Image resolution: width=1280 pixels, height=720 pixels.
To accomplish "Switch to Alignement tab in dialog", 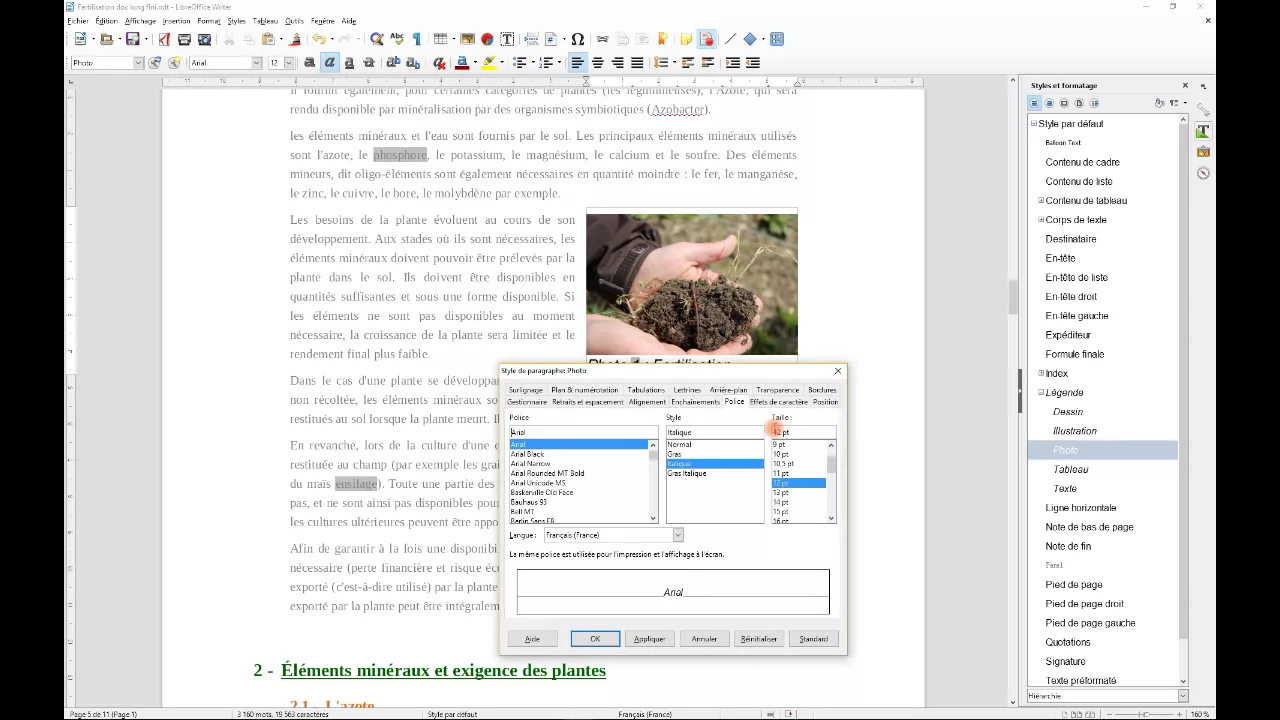I will click(647, 402).
